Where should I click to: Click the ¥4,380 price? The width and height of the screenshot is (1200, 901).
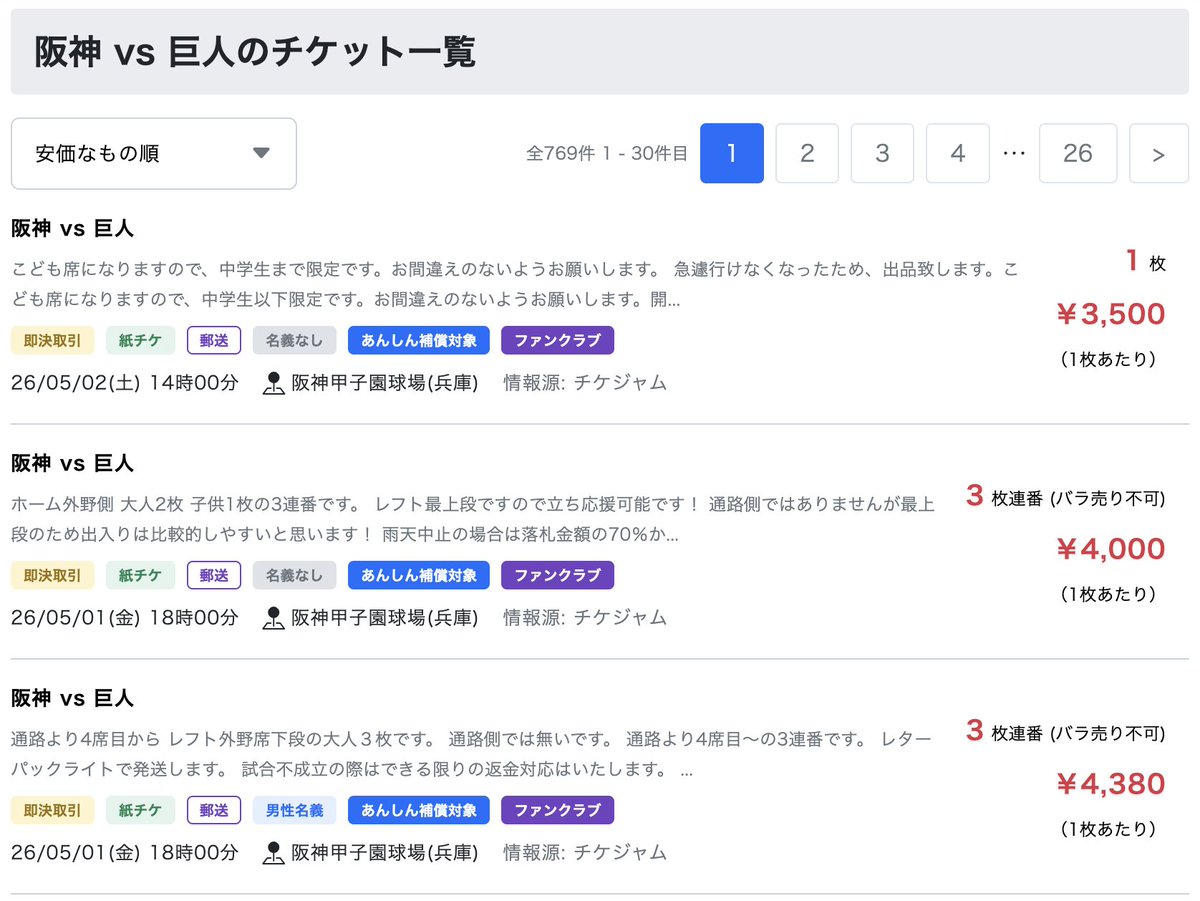1110,784
